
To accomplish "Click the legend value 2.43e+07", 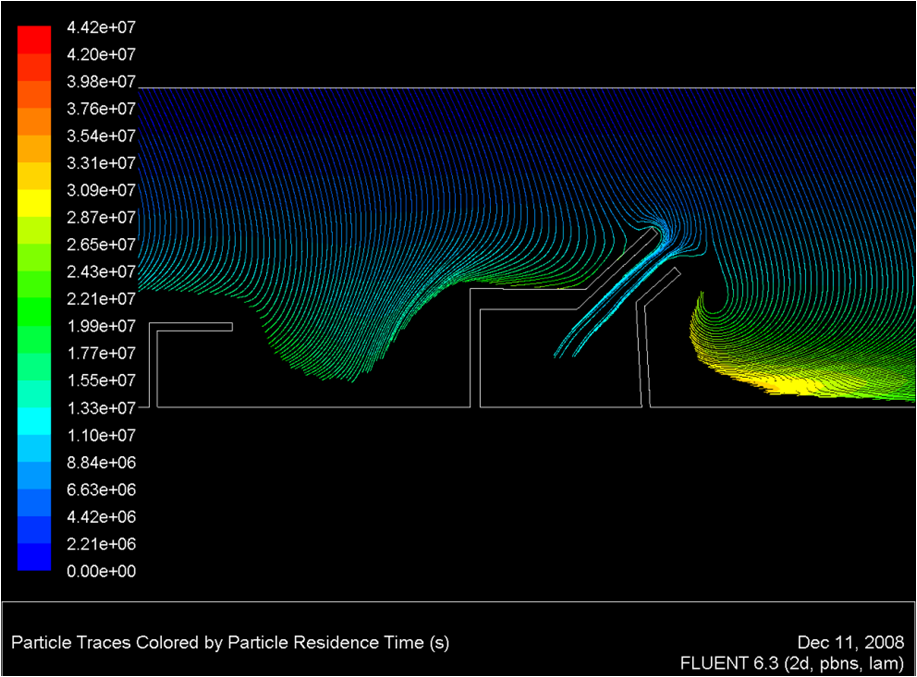I will (x=101, y=272).
